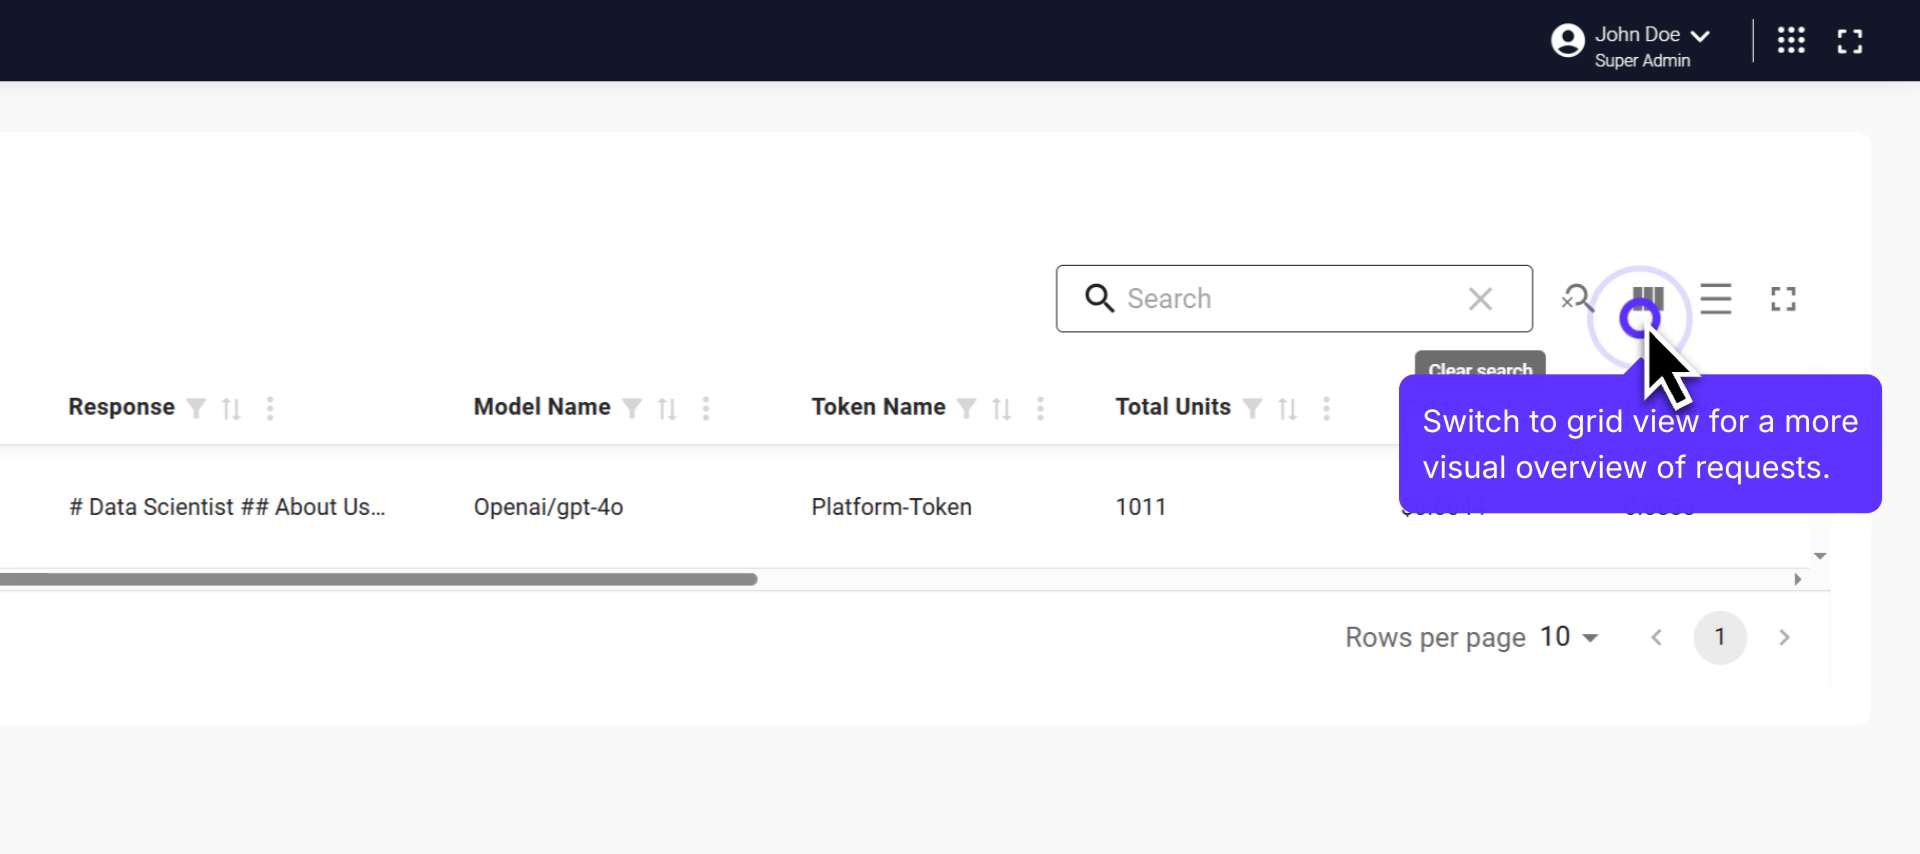The height and width of the screenshot is (854, 1920).
Task: Click the horizontal table scrollbar
Action: click(x=380, y=579)
